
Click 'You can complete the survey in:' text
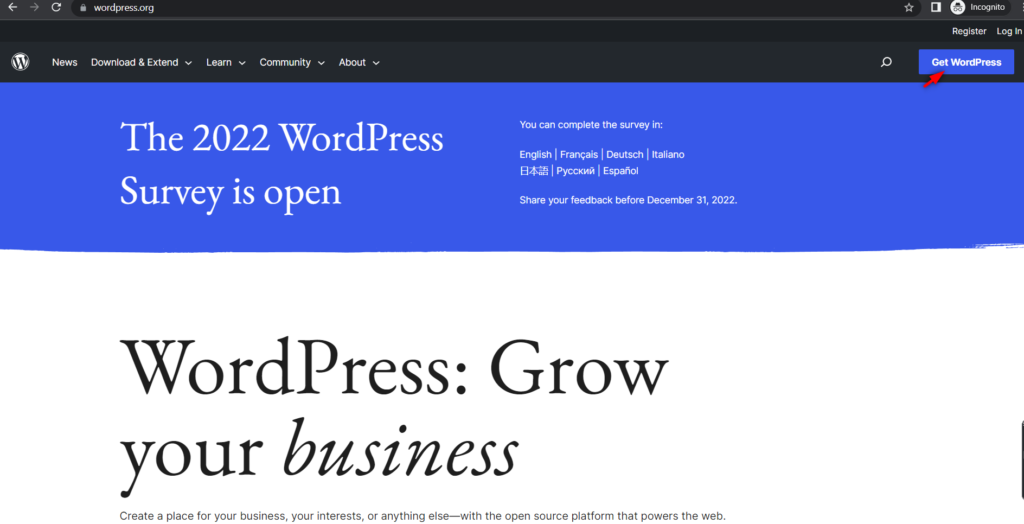[591, 124]
